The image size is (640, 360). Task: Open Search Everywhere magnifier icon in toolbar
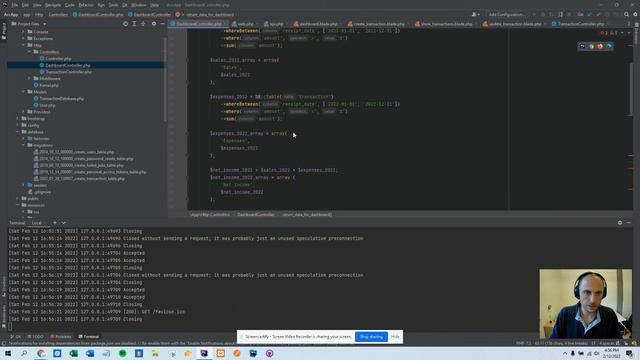click(x=626, y=14)
